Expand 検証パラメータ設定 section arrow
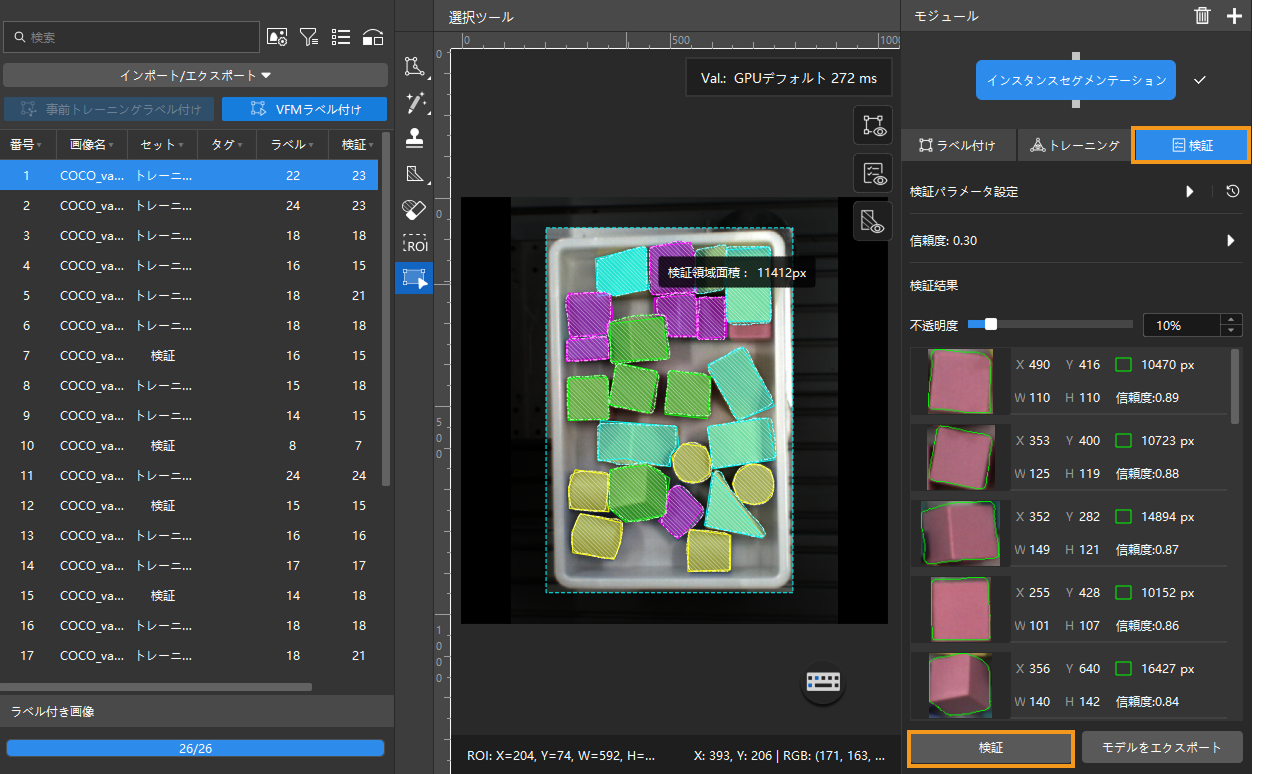Image resolution: width=1268 pixels, height=774 pixels. (1190, 191)
